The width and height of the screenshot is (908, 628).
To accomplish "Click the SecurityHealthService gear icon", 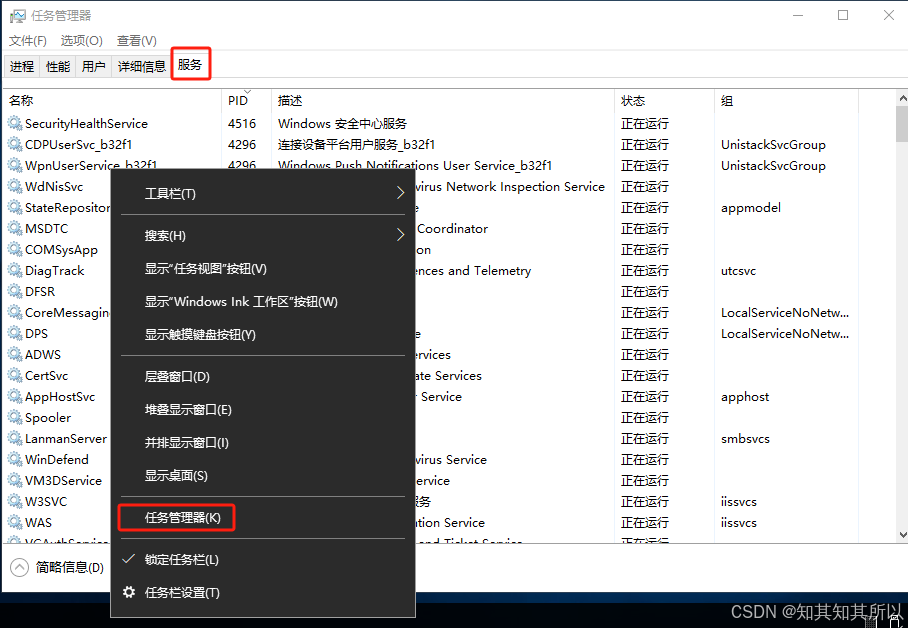I will coord(15,123).
